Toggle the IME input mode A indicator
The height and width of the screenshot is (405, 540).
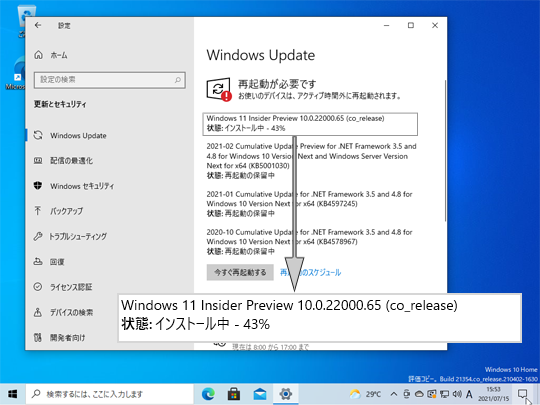click(469, 394)
